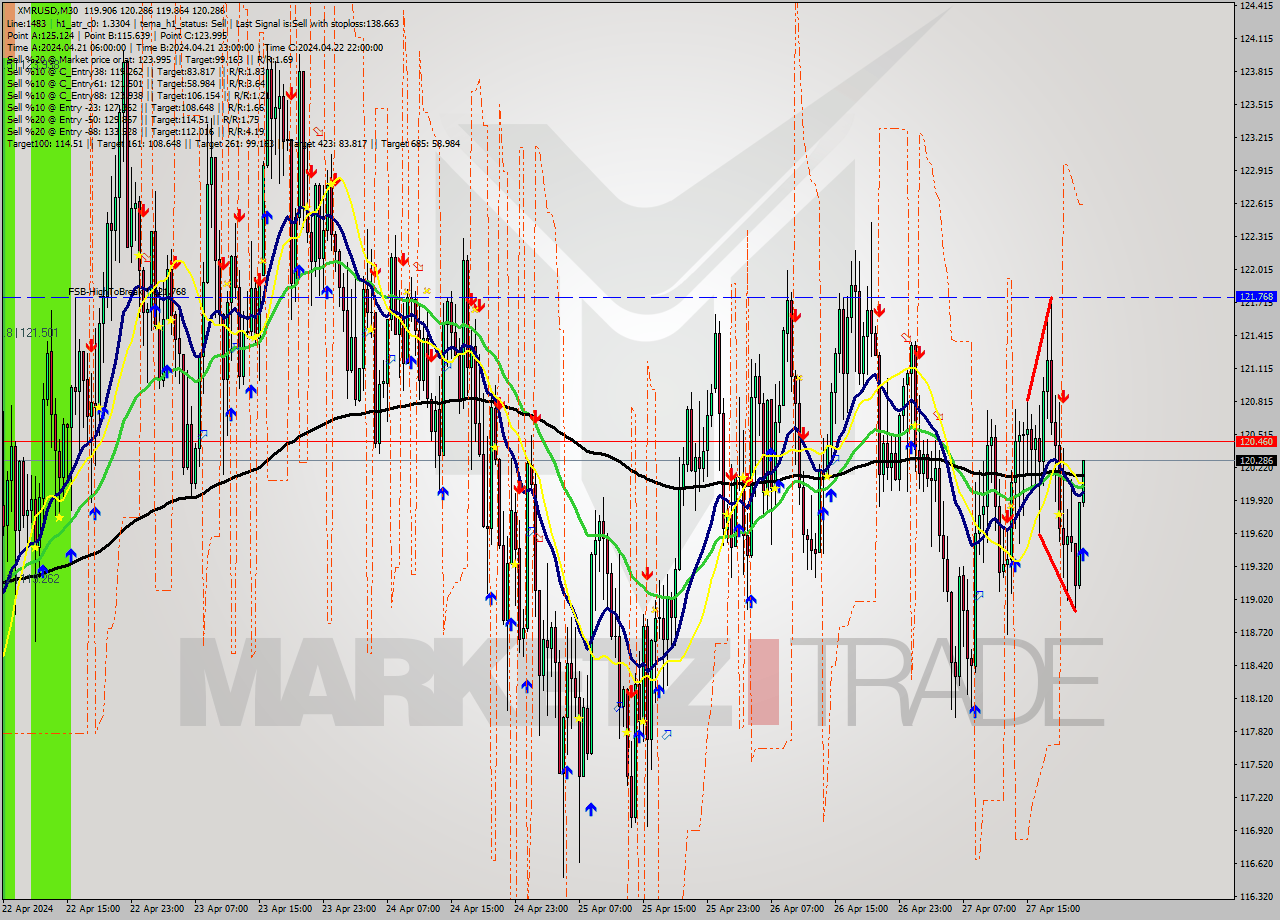Click the 122.615 price axis label
This screenshot has height=920, width=1280.
(x=1256, y=204)
